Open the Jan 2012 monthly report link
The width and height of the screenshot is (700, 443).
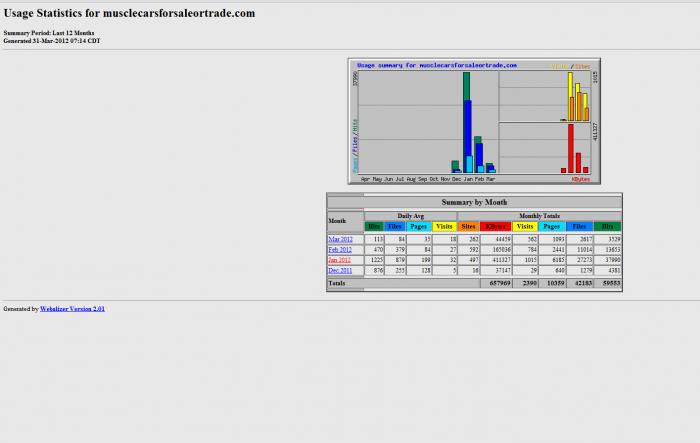tap(339, 260)
